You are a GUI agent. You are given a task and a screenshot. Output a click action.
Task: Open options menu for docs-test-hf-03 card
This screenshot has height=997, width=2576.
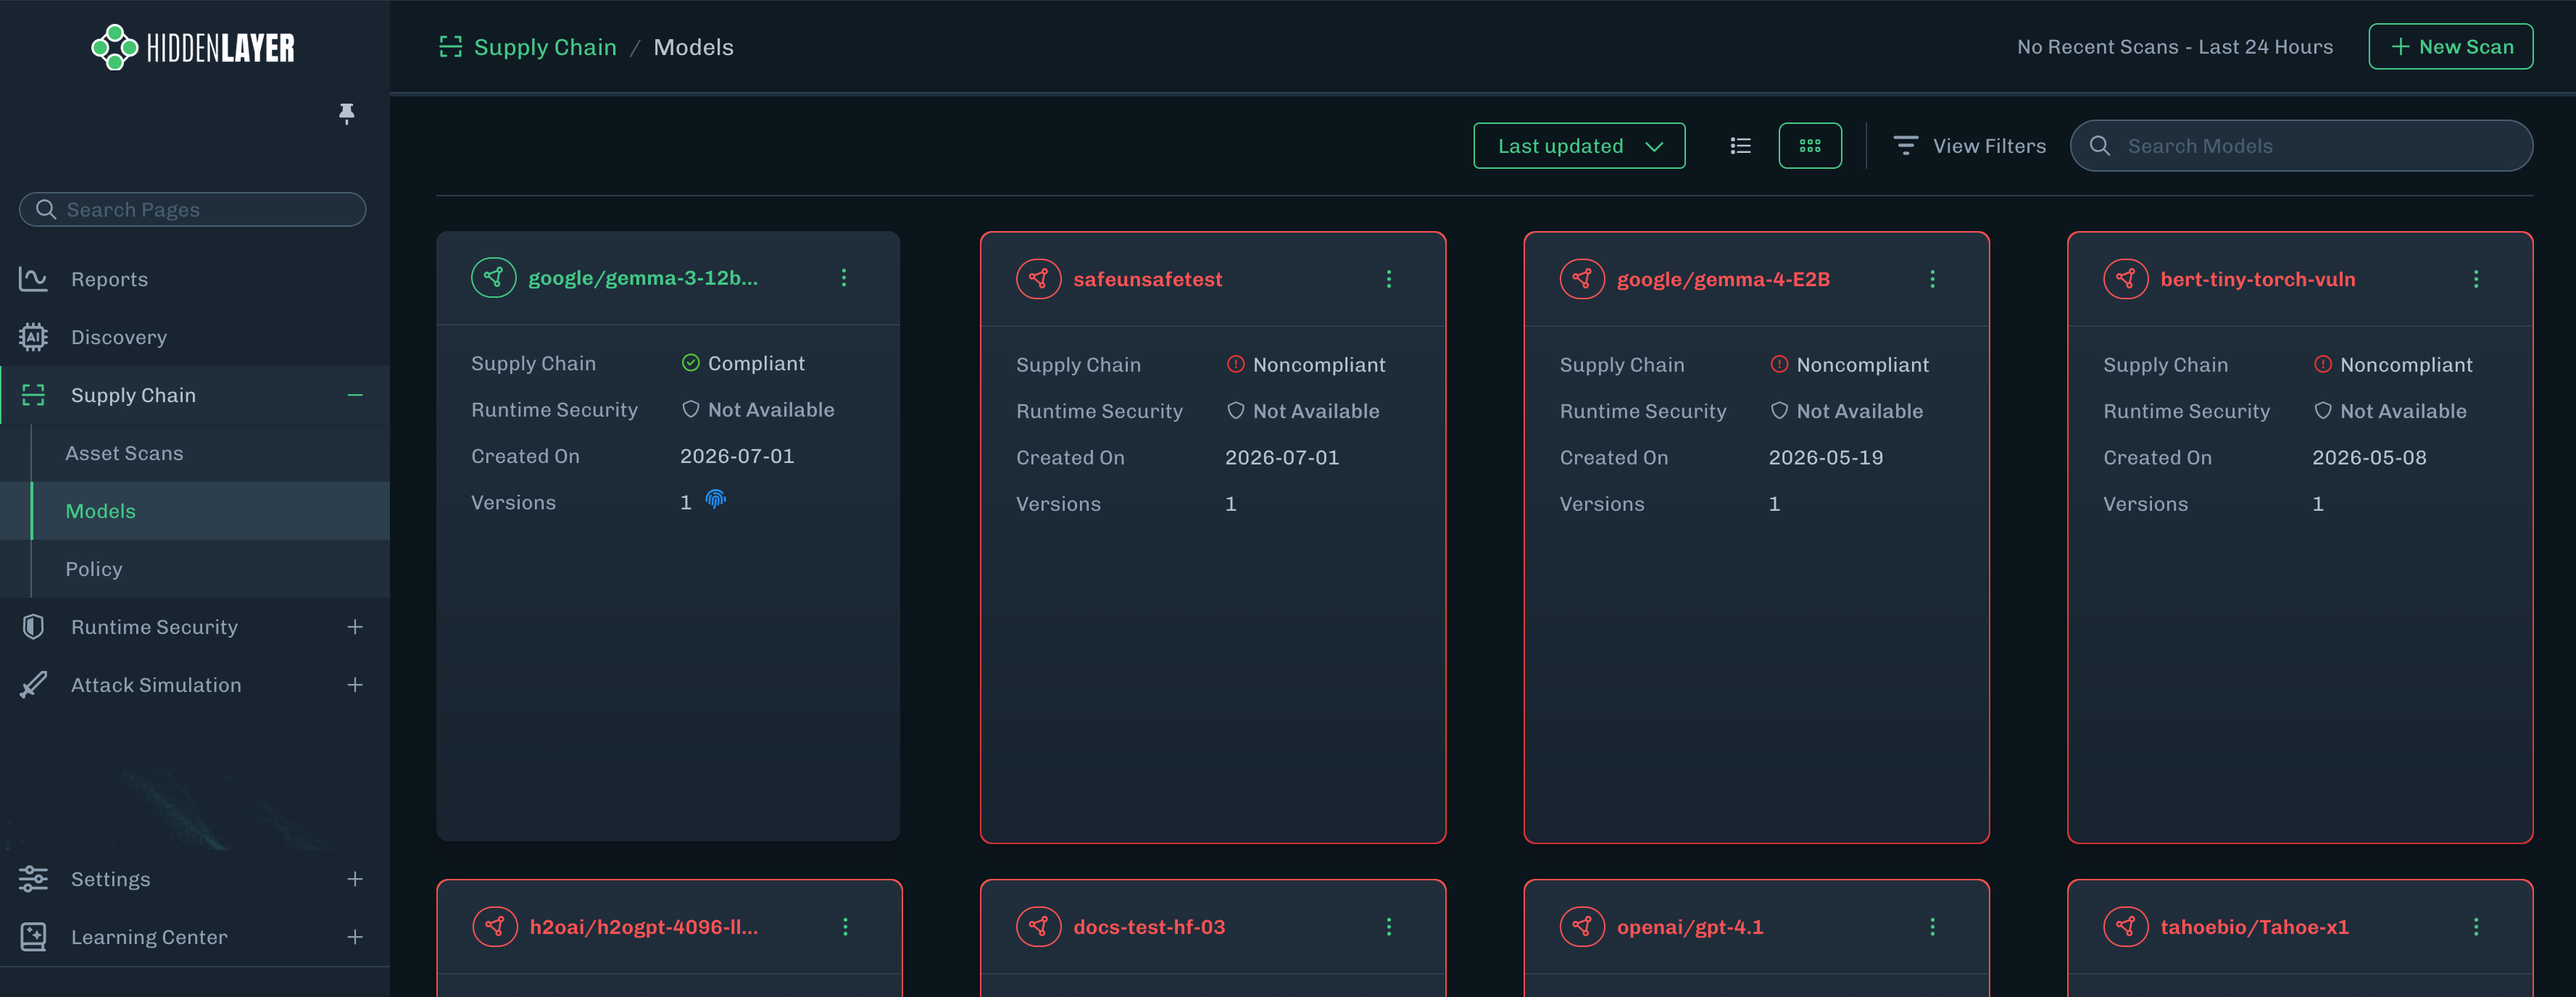[x=1389, y=927]
